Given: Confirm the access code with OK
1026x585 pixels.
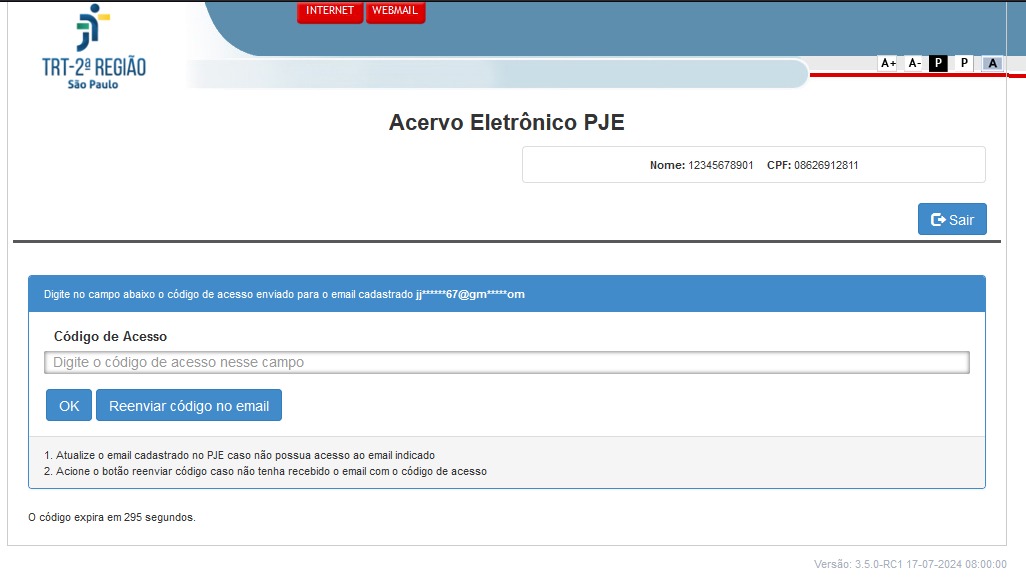Looking at the screenshot, I should [69, 406].
